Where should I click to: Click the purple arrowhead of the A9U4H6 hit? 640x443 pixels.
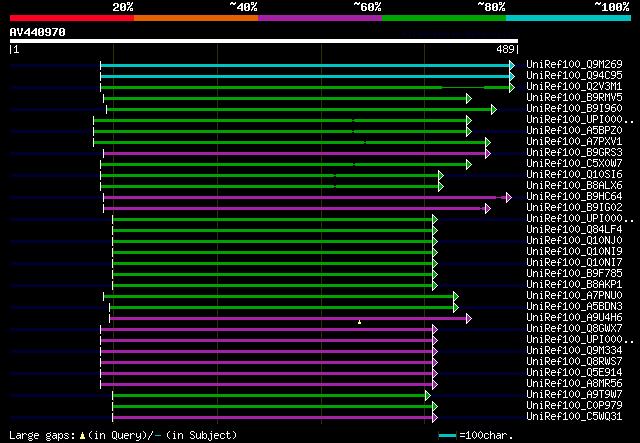(x=469, y=318)
